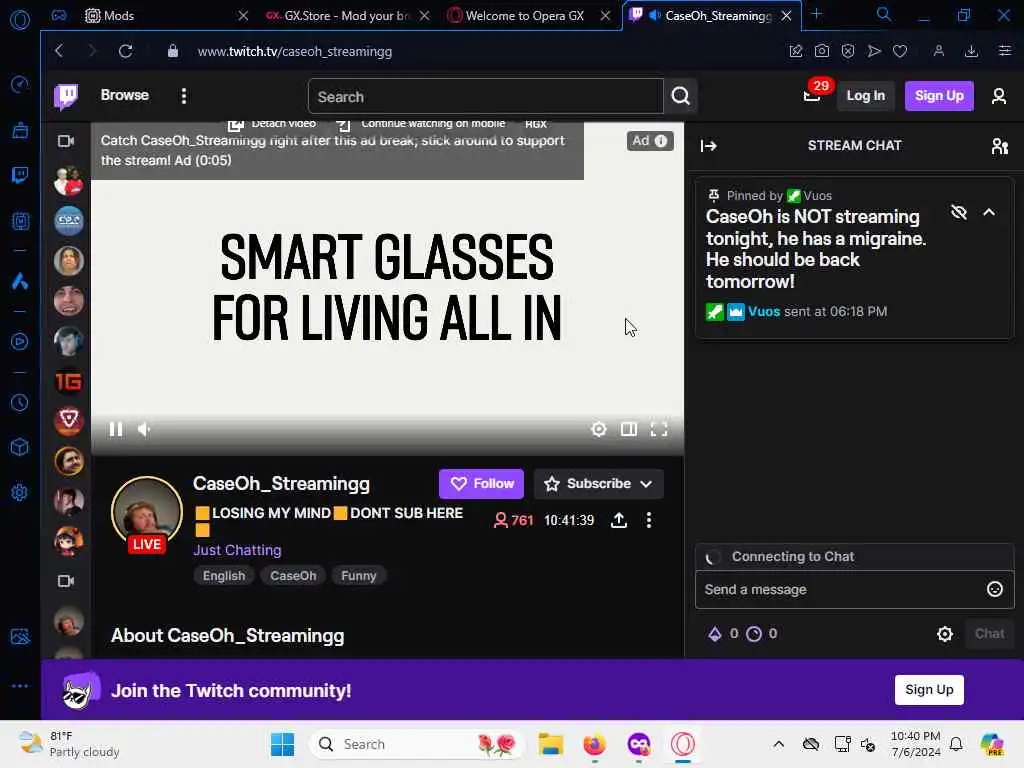
Task: Add page to bookmarks heart icon
Action: pyautogui.click(x=900, y=51)
